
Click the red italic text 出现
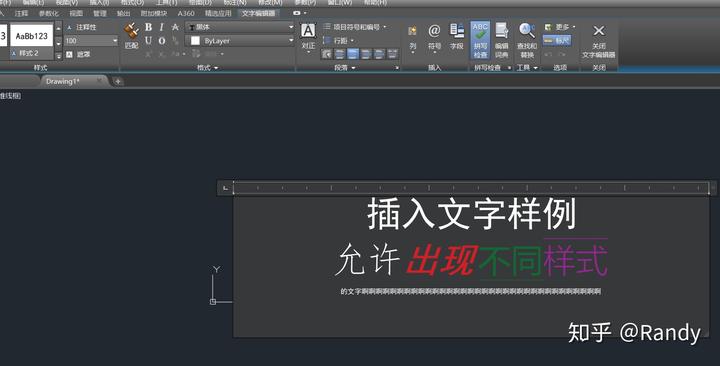pyautogui.click(x=442, y=260)
